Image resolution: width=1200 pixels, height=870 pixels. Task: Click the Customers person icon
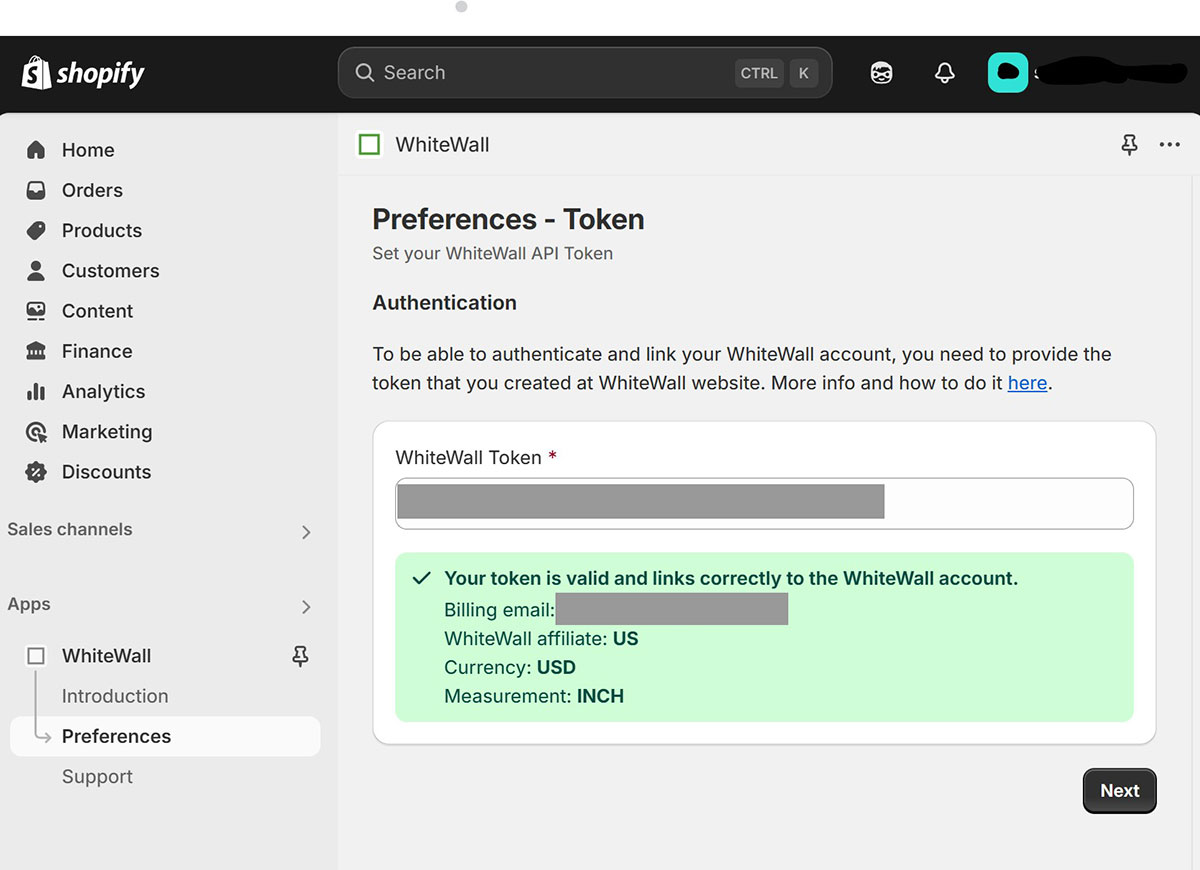coord(36,270)
